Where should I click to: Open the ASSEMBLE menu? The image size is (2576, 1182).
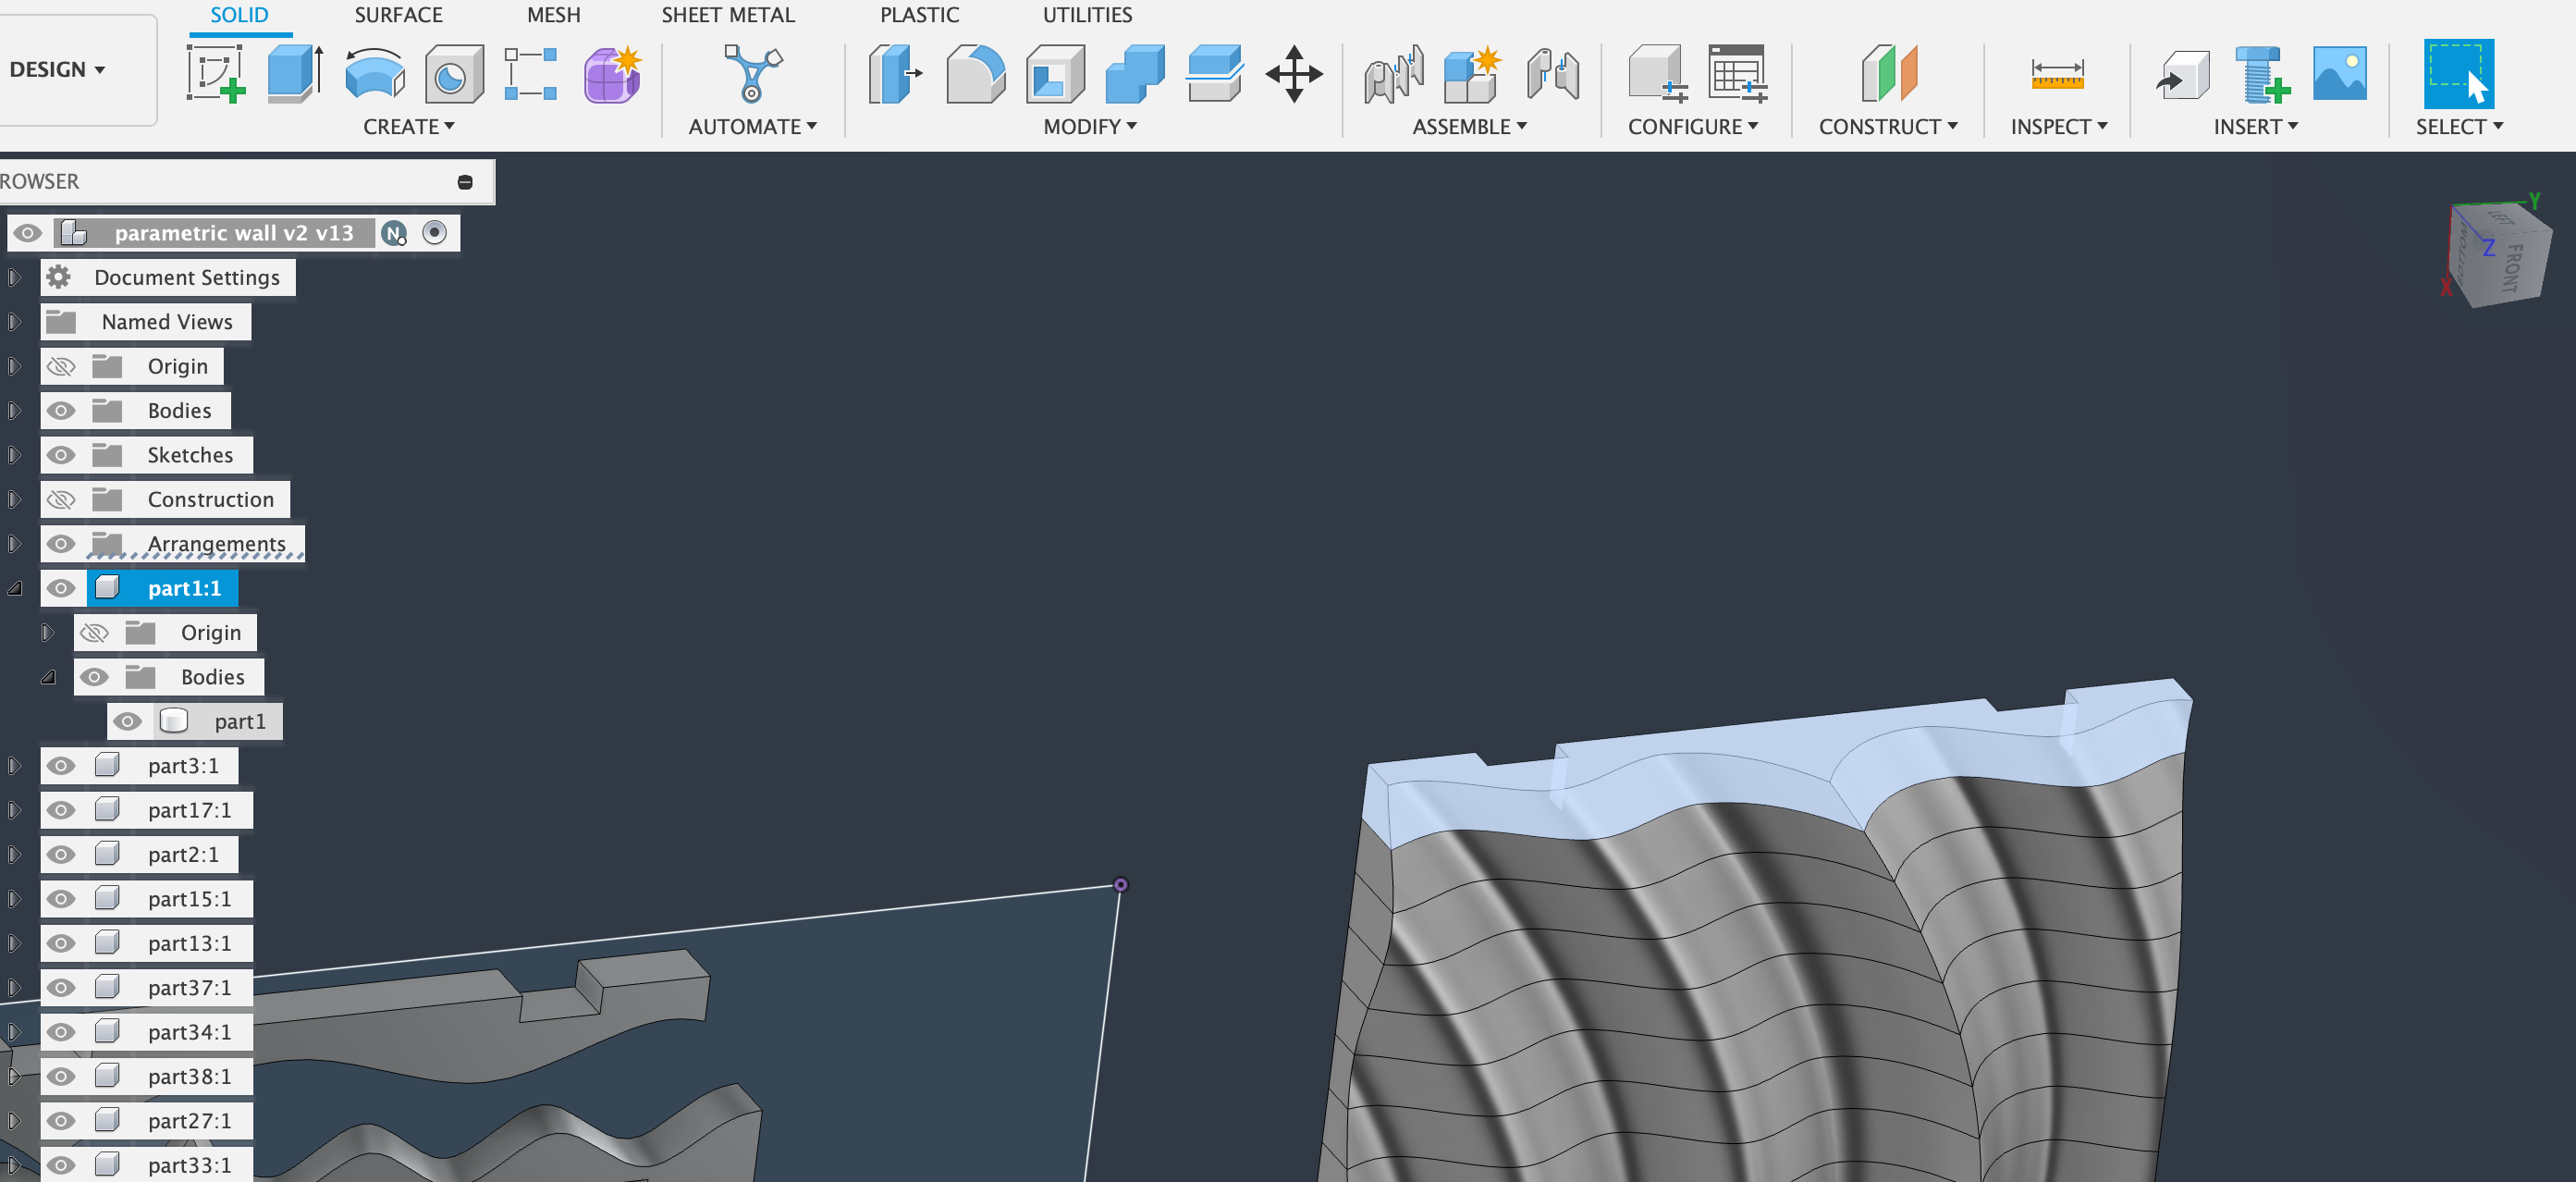(x=1469, y=127)
